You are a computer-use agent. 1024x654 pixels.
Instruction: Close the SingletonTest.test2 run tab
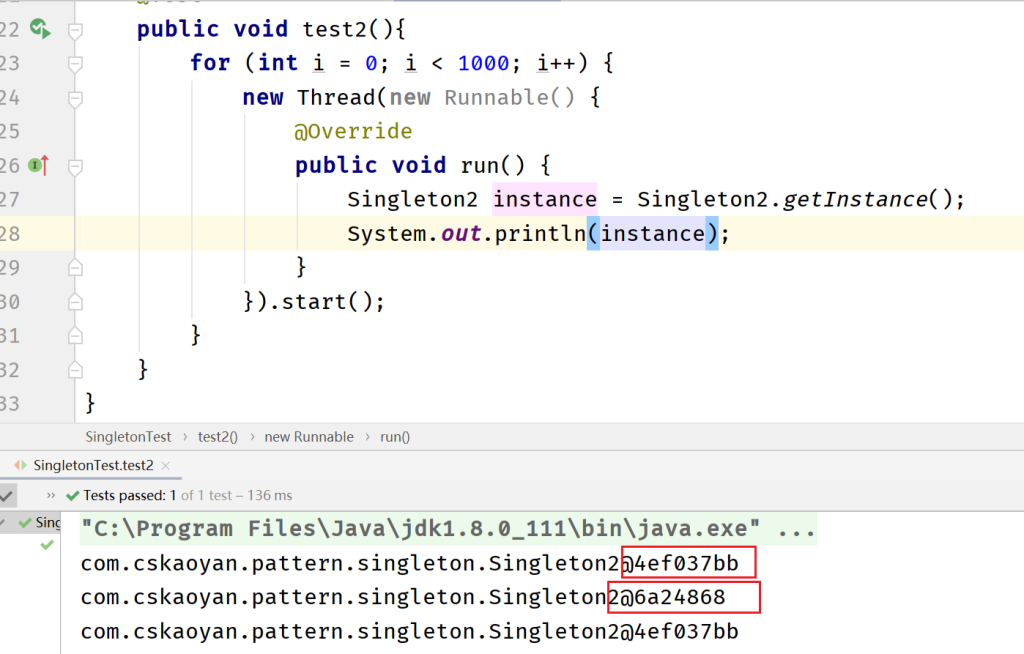165,466
